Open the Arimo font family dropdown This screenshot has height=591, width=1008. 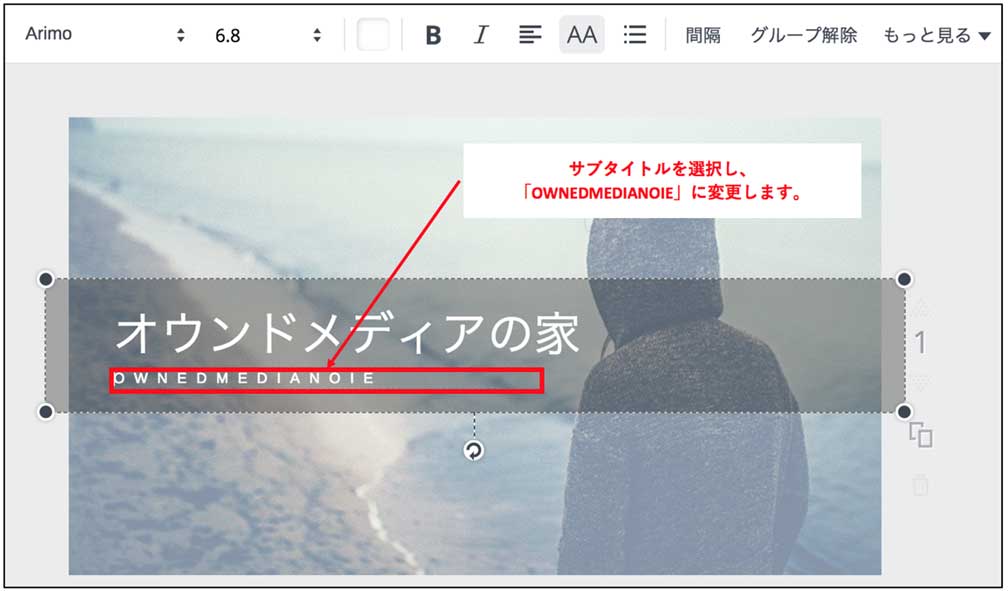pyautogui.click(x=105, y=34)
